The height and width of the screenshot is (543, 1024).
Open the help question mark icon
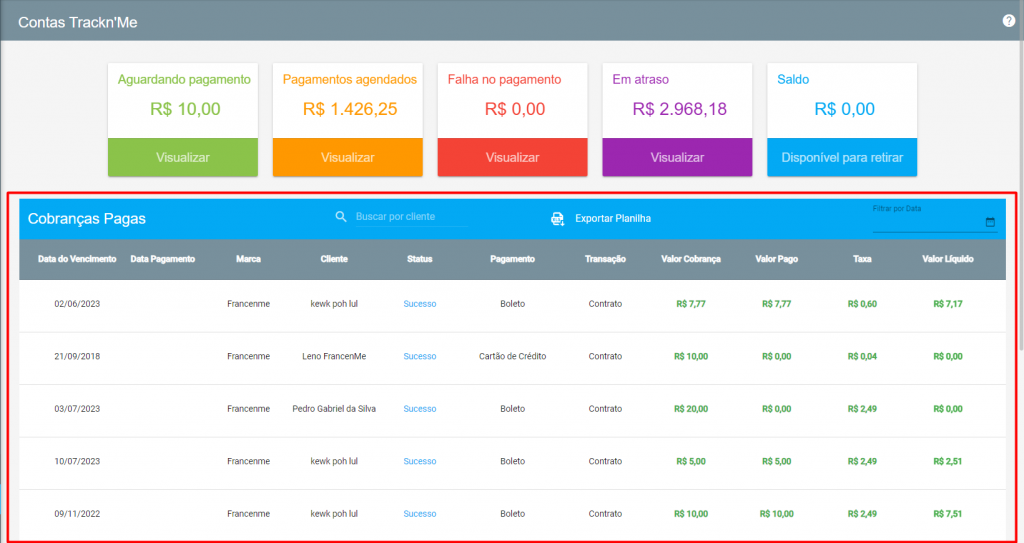[x=1008, y=21]
